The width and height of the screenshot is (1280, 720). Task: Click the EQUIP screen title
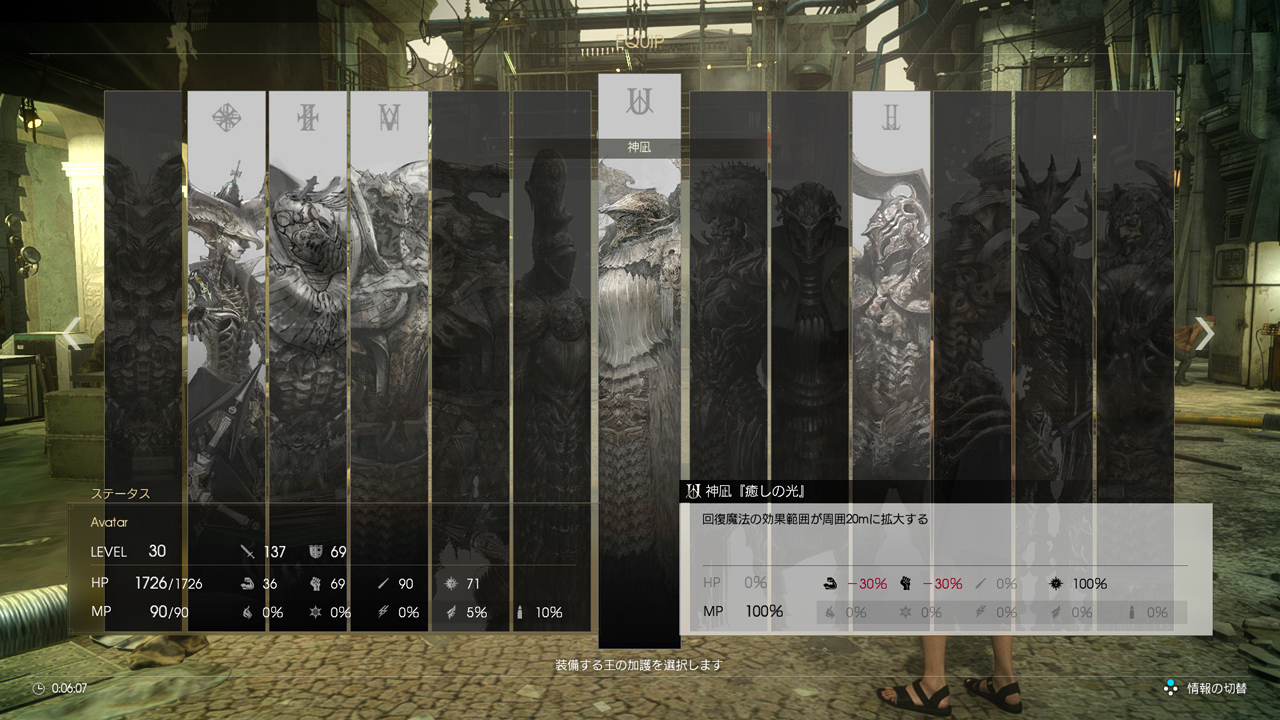tap(639, 42)
